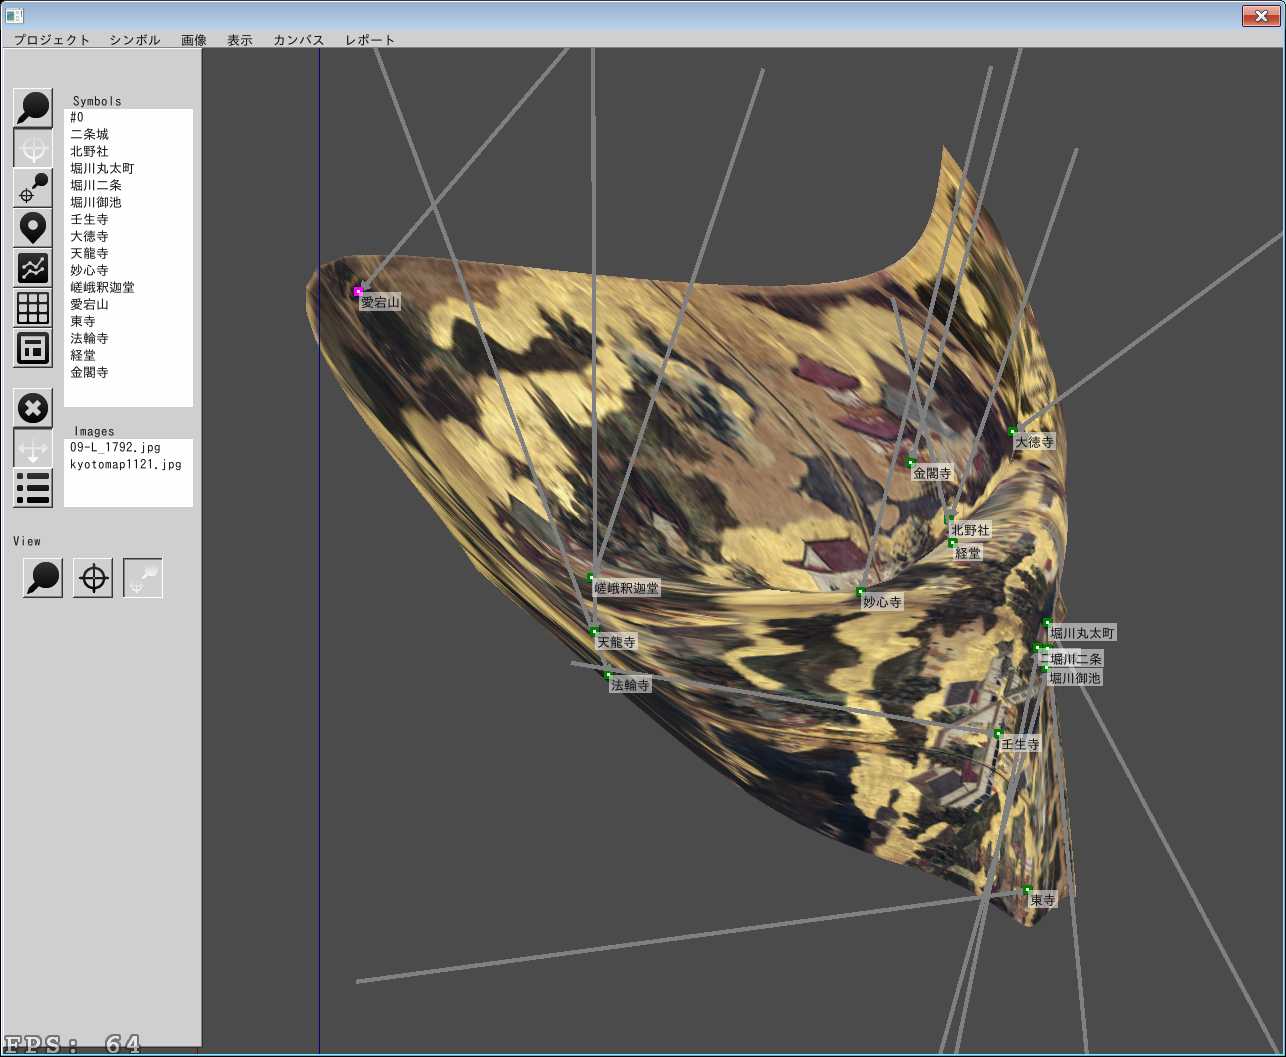The height and width of the screenshot is (1057, 1286).
Task: Select the speech-bubble pointer tool in the toolbar
Action: tap(33, 108)
